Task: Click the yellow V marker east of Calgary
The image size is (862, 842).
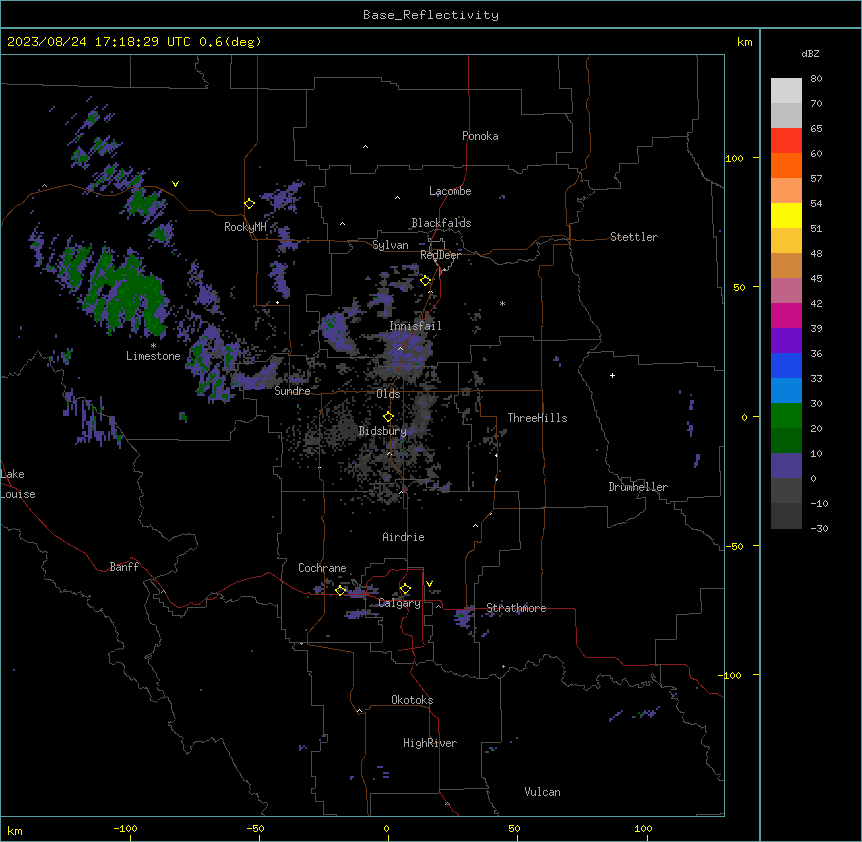Action: [429, 583]
